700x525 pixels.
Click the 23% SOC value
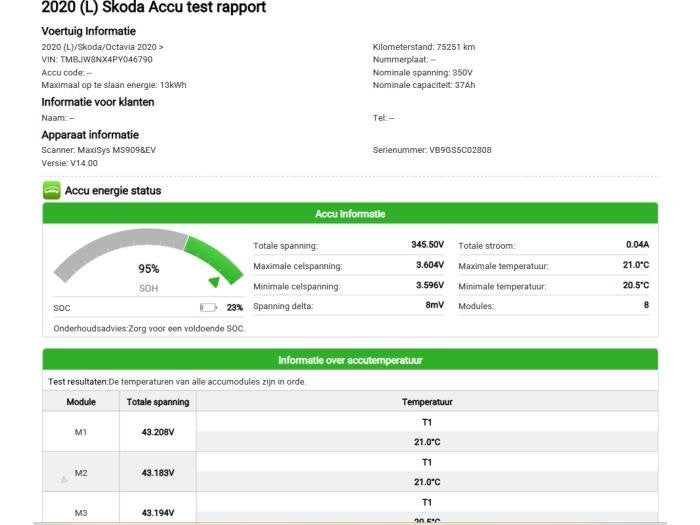pos(235,308)
